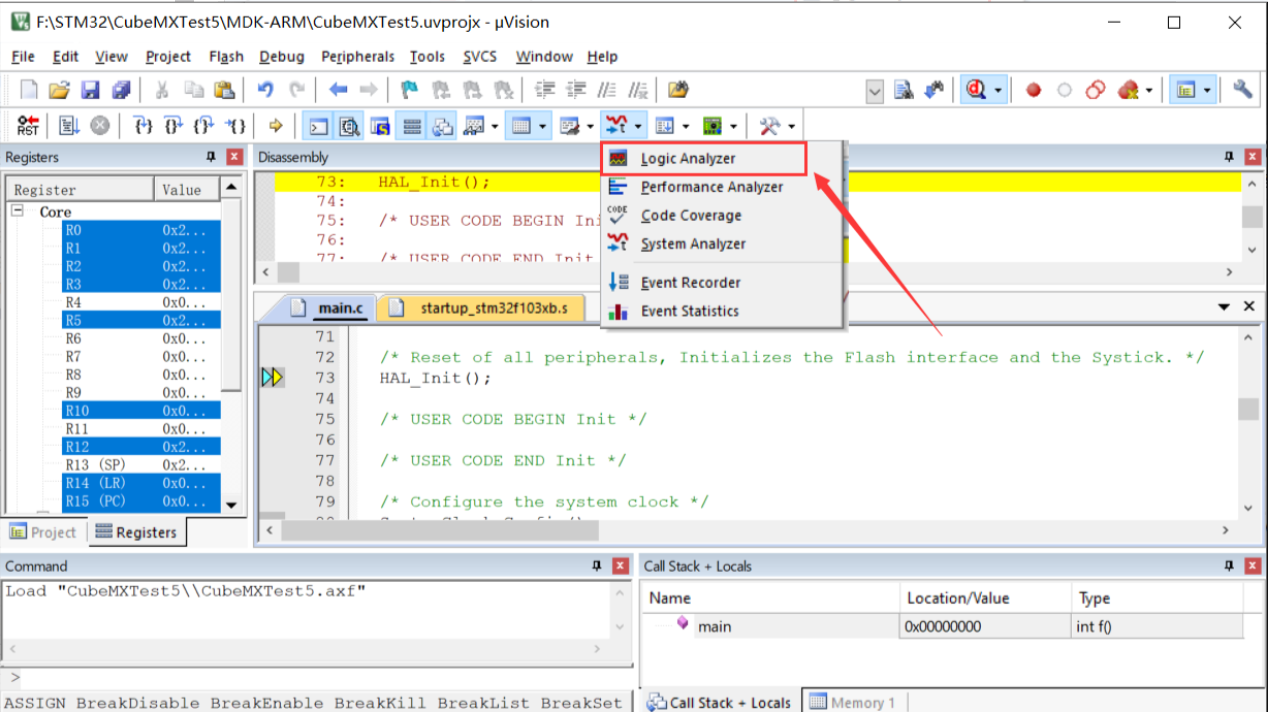
Task: Collapse the Core node in Registers tree
Action: [17, 211]
